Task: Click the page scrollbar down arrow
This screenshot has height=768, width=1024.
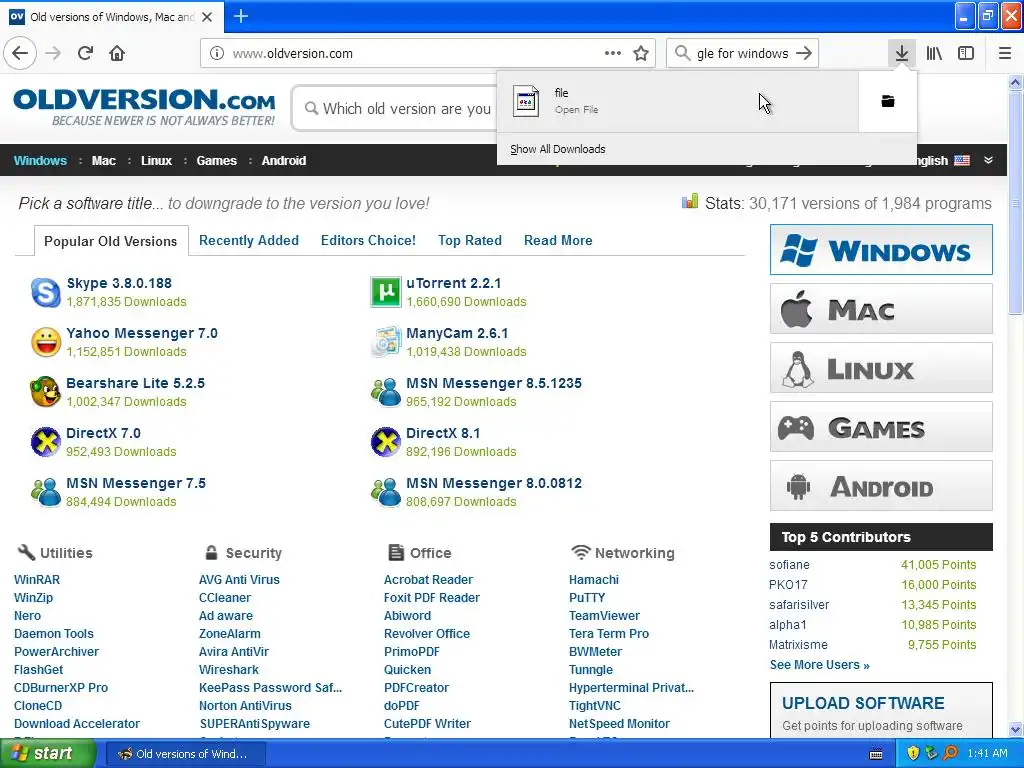Action: click(1016, 729)
